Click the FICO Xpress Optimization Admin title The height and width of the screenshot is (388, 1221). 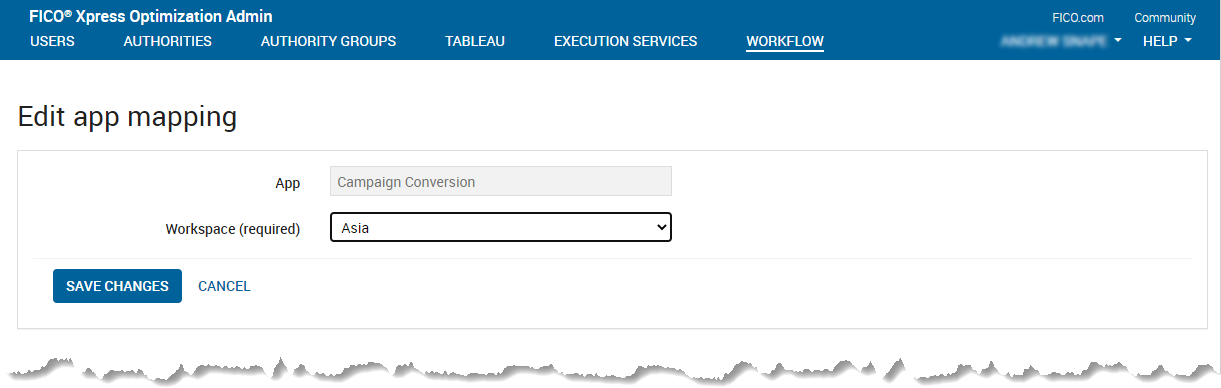(x=151, y=17)
